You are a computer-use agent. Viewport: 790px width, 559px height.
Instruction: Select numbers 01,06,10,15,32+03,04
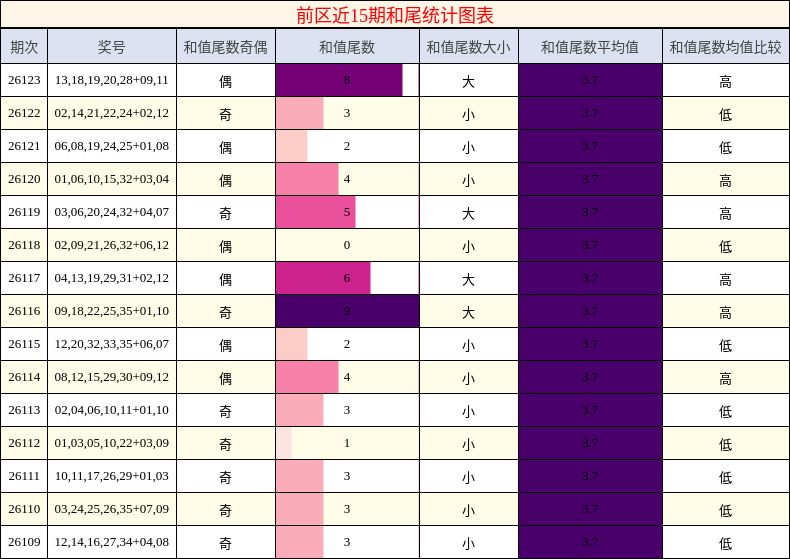point(112,179)
